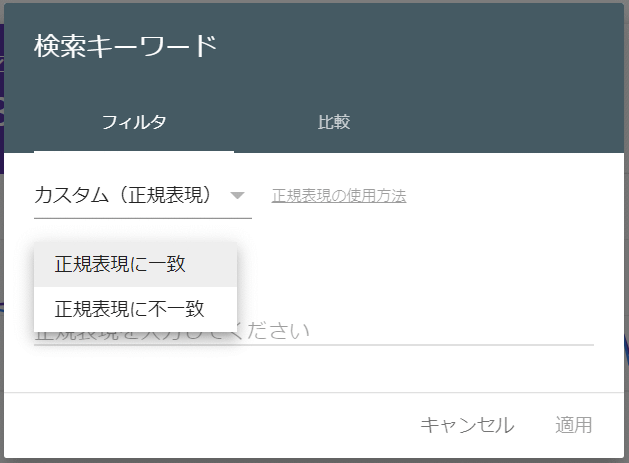Dismiss the dialog via キャンセル
The height and width of the screenshot is (463, 629).
click(x=467, y=425)
